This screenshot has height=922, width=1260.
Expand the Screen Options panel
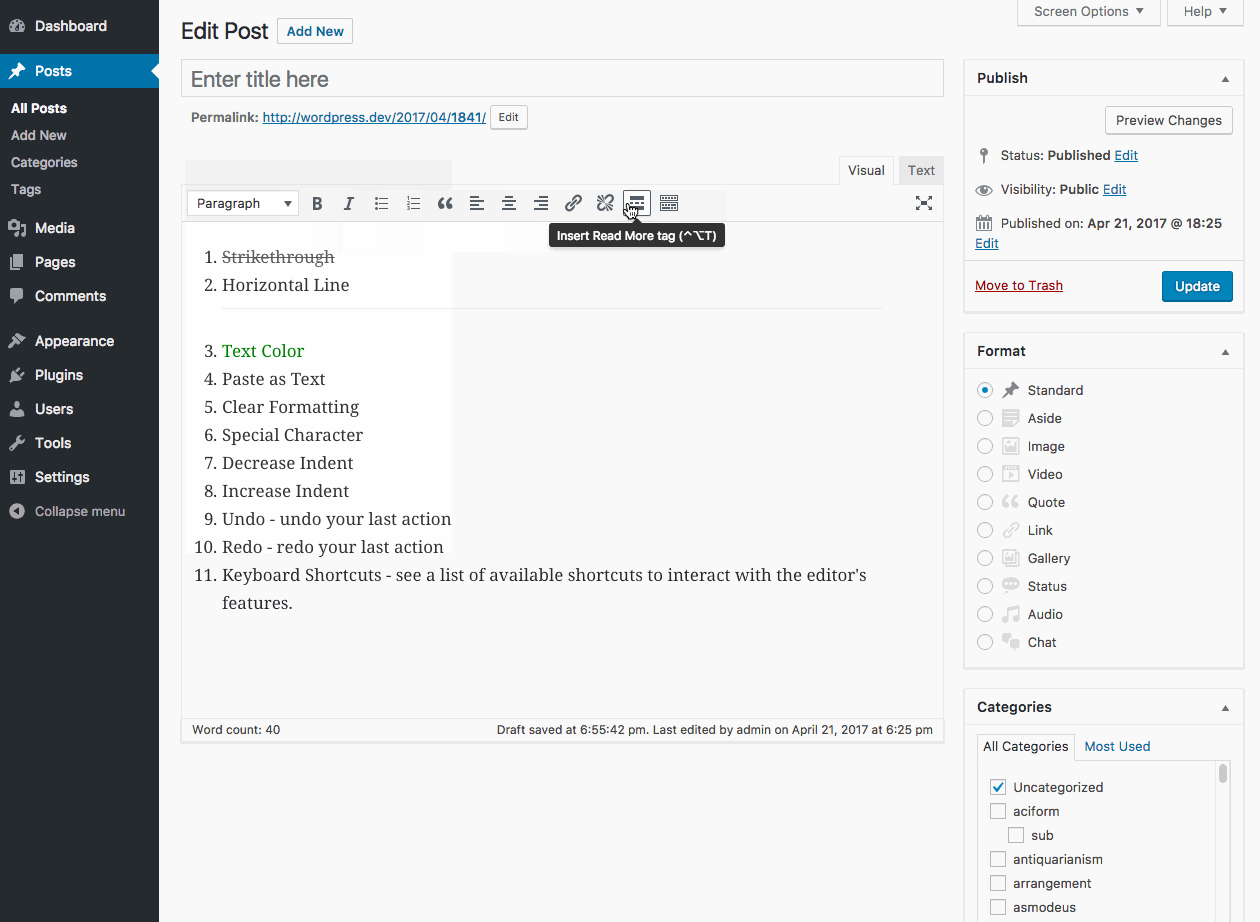1088,12
